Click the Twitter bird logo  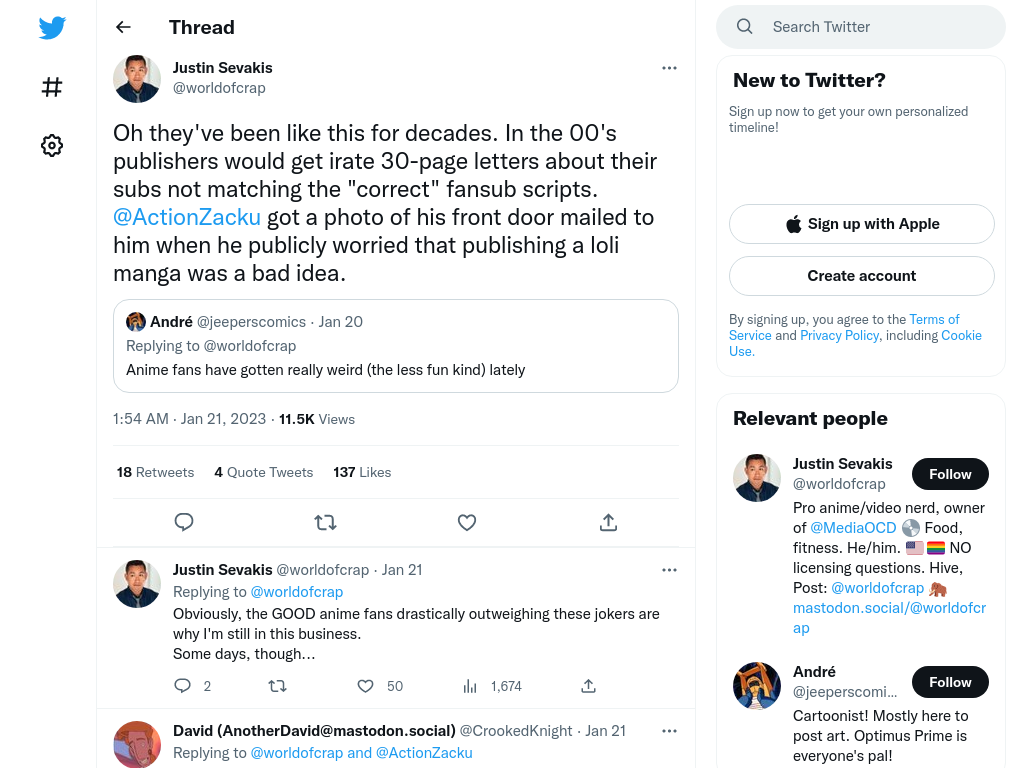[52, 27]
